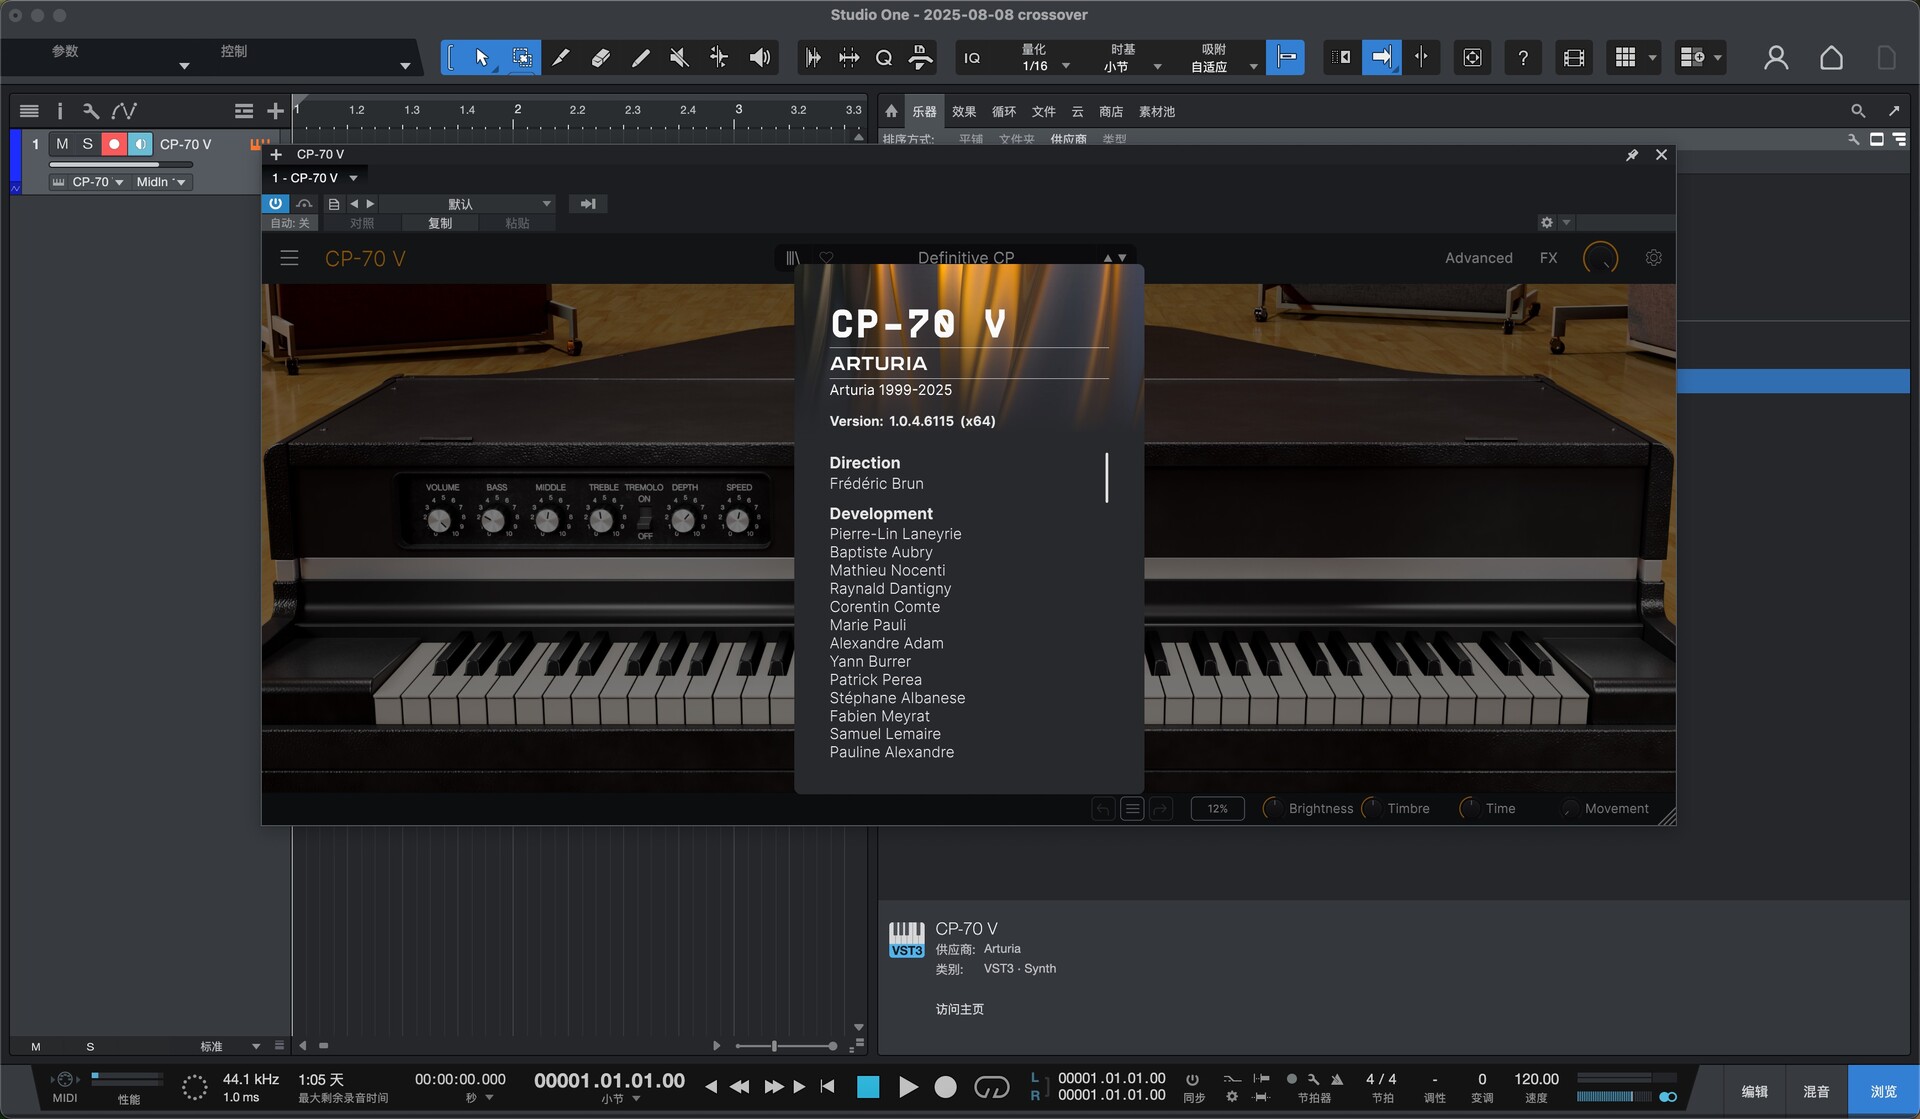Select the Listen (speaker) tool
1920x1119 pixels.
point(760,58)
